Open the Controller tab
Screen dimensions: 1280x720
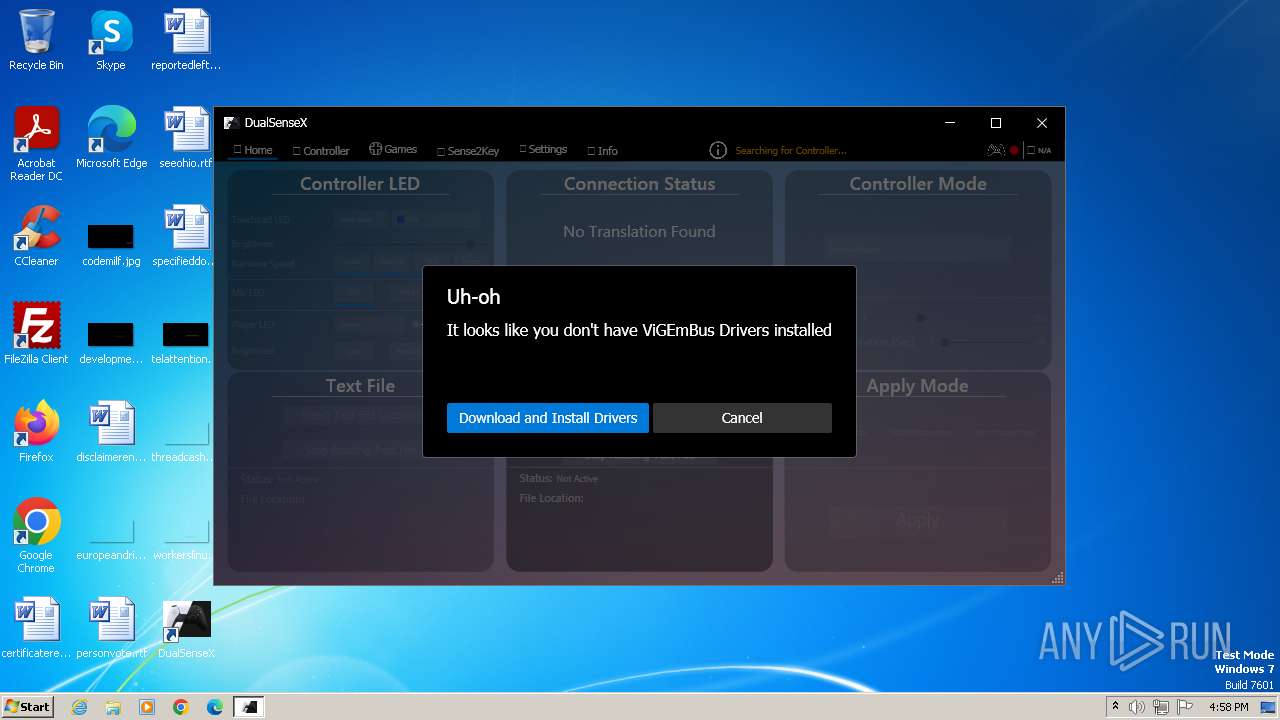[321, 151]
